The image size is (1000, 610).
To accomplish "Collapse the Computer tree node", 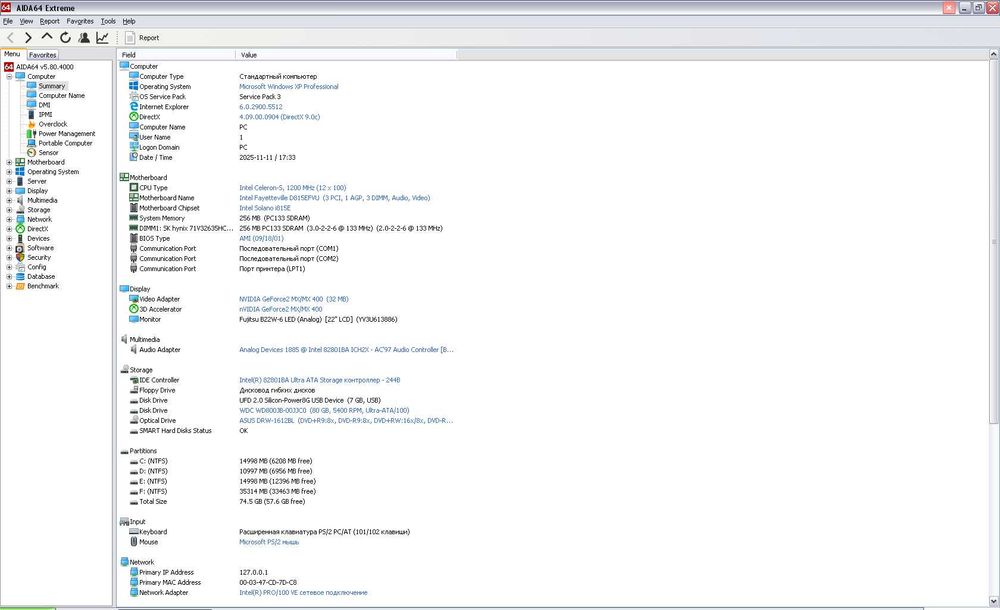I will (10, 77).
